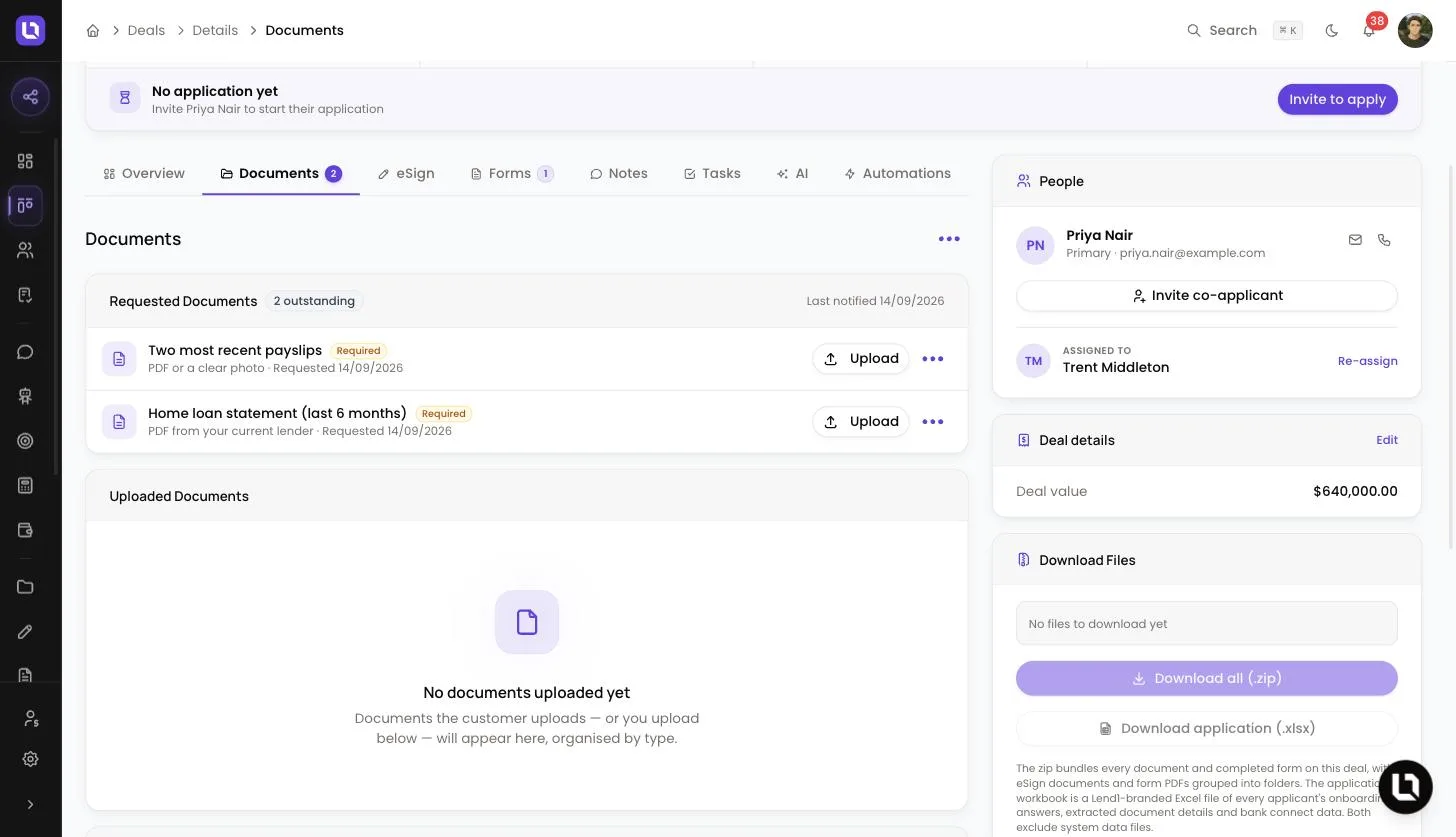Open the settings gear in sidebar

pyautogui.click(x=30, y=759)
